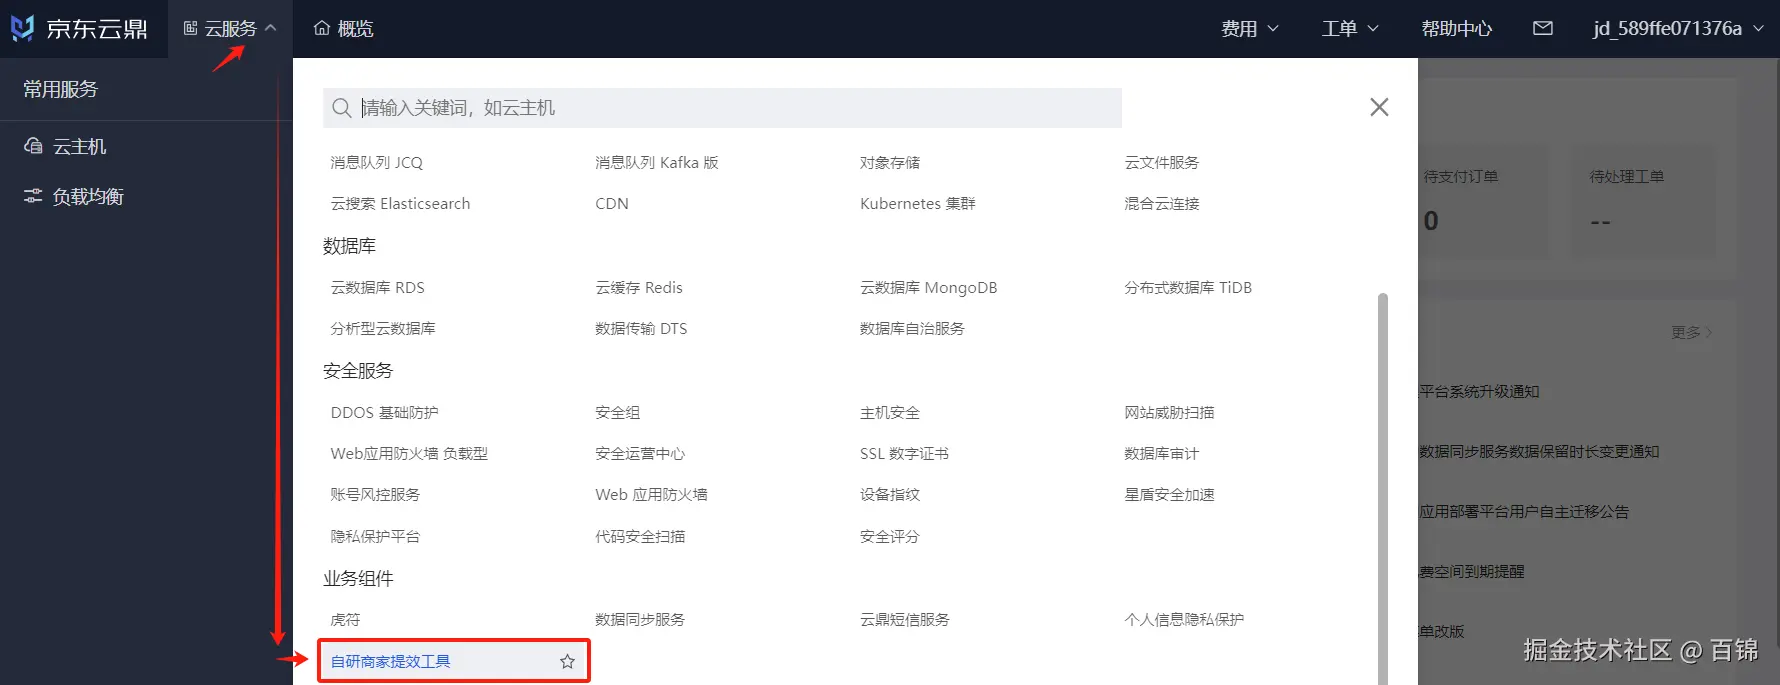Open Web应用防火墙 负载型
Viewport: 1780px width, 685px height.
(409, 454)
